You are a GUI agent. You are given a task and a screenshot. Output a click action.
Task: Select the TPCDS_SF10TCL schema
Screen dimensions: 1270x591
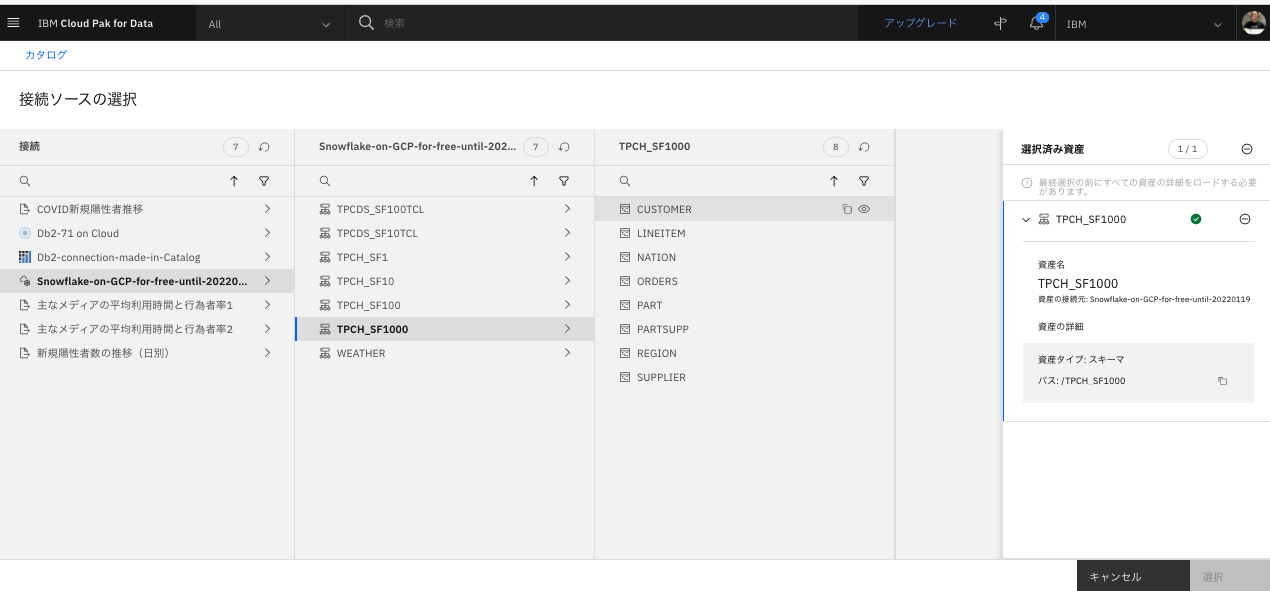pos(445,233)
